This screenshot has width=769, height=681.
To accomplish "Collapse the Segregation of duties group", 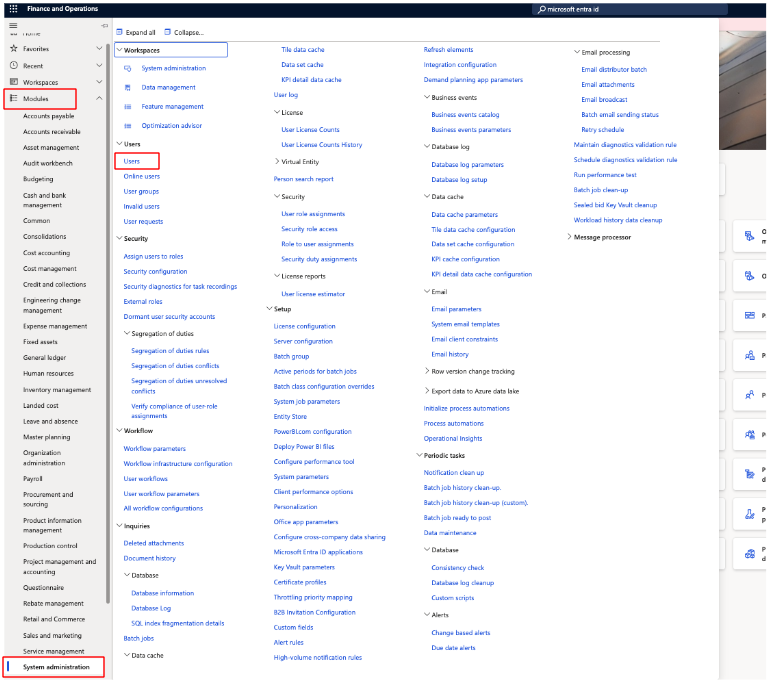I will pos(126,333).
